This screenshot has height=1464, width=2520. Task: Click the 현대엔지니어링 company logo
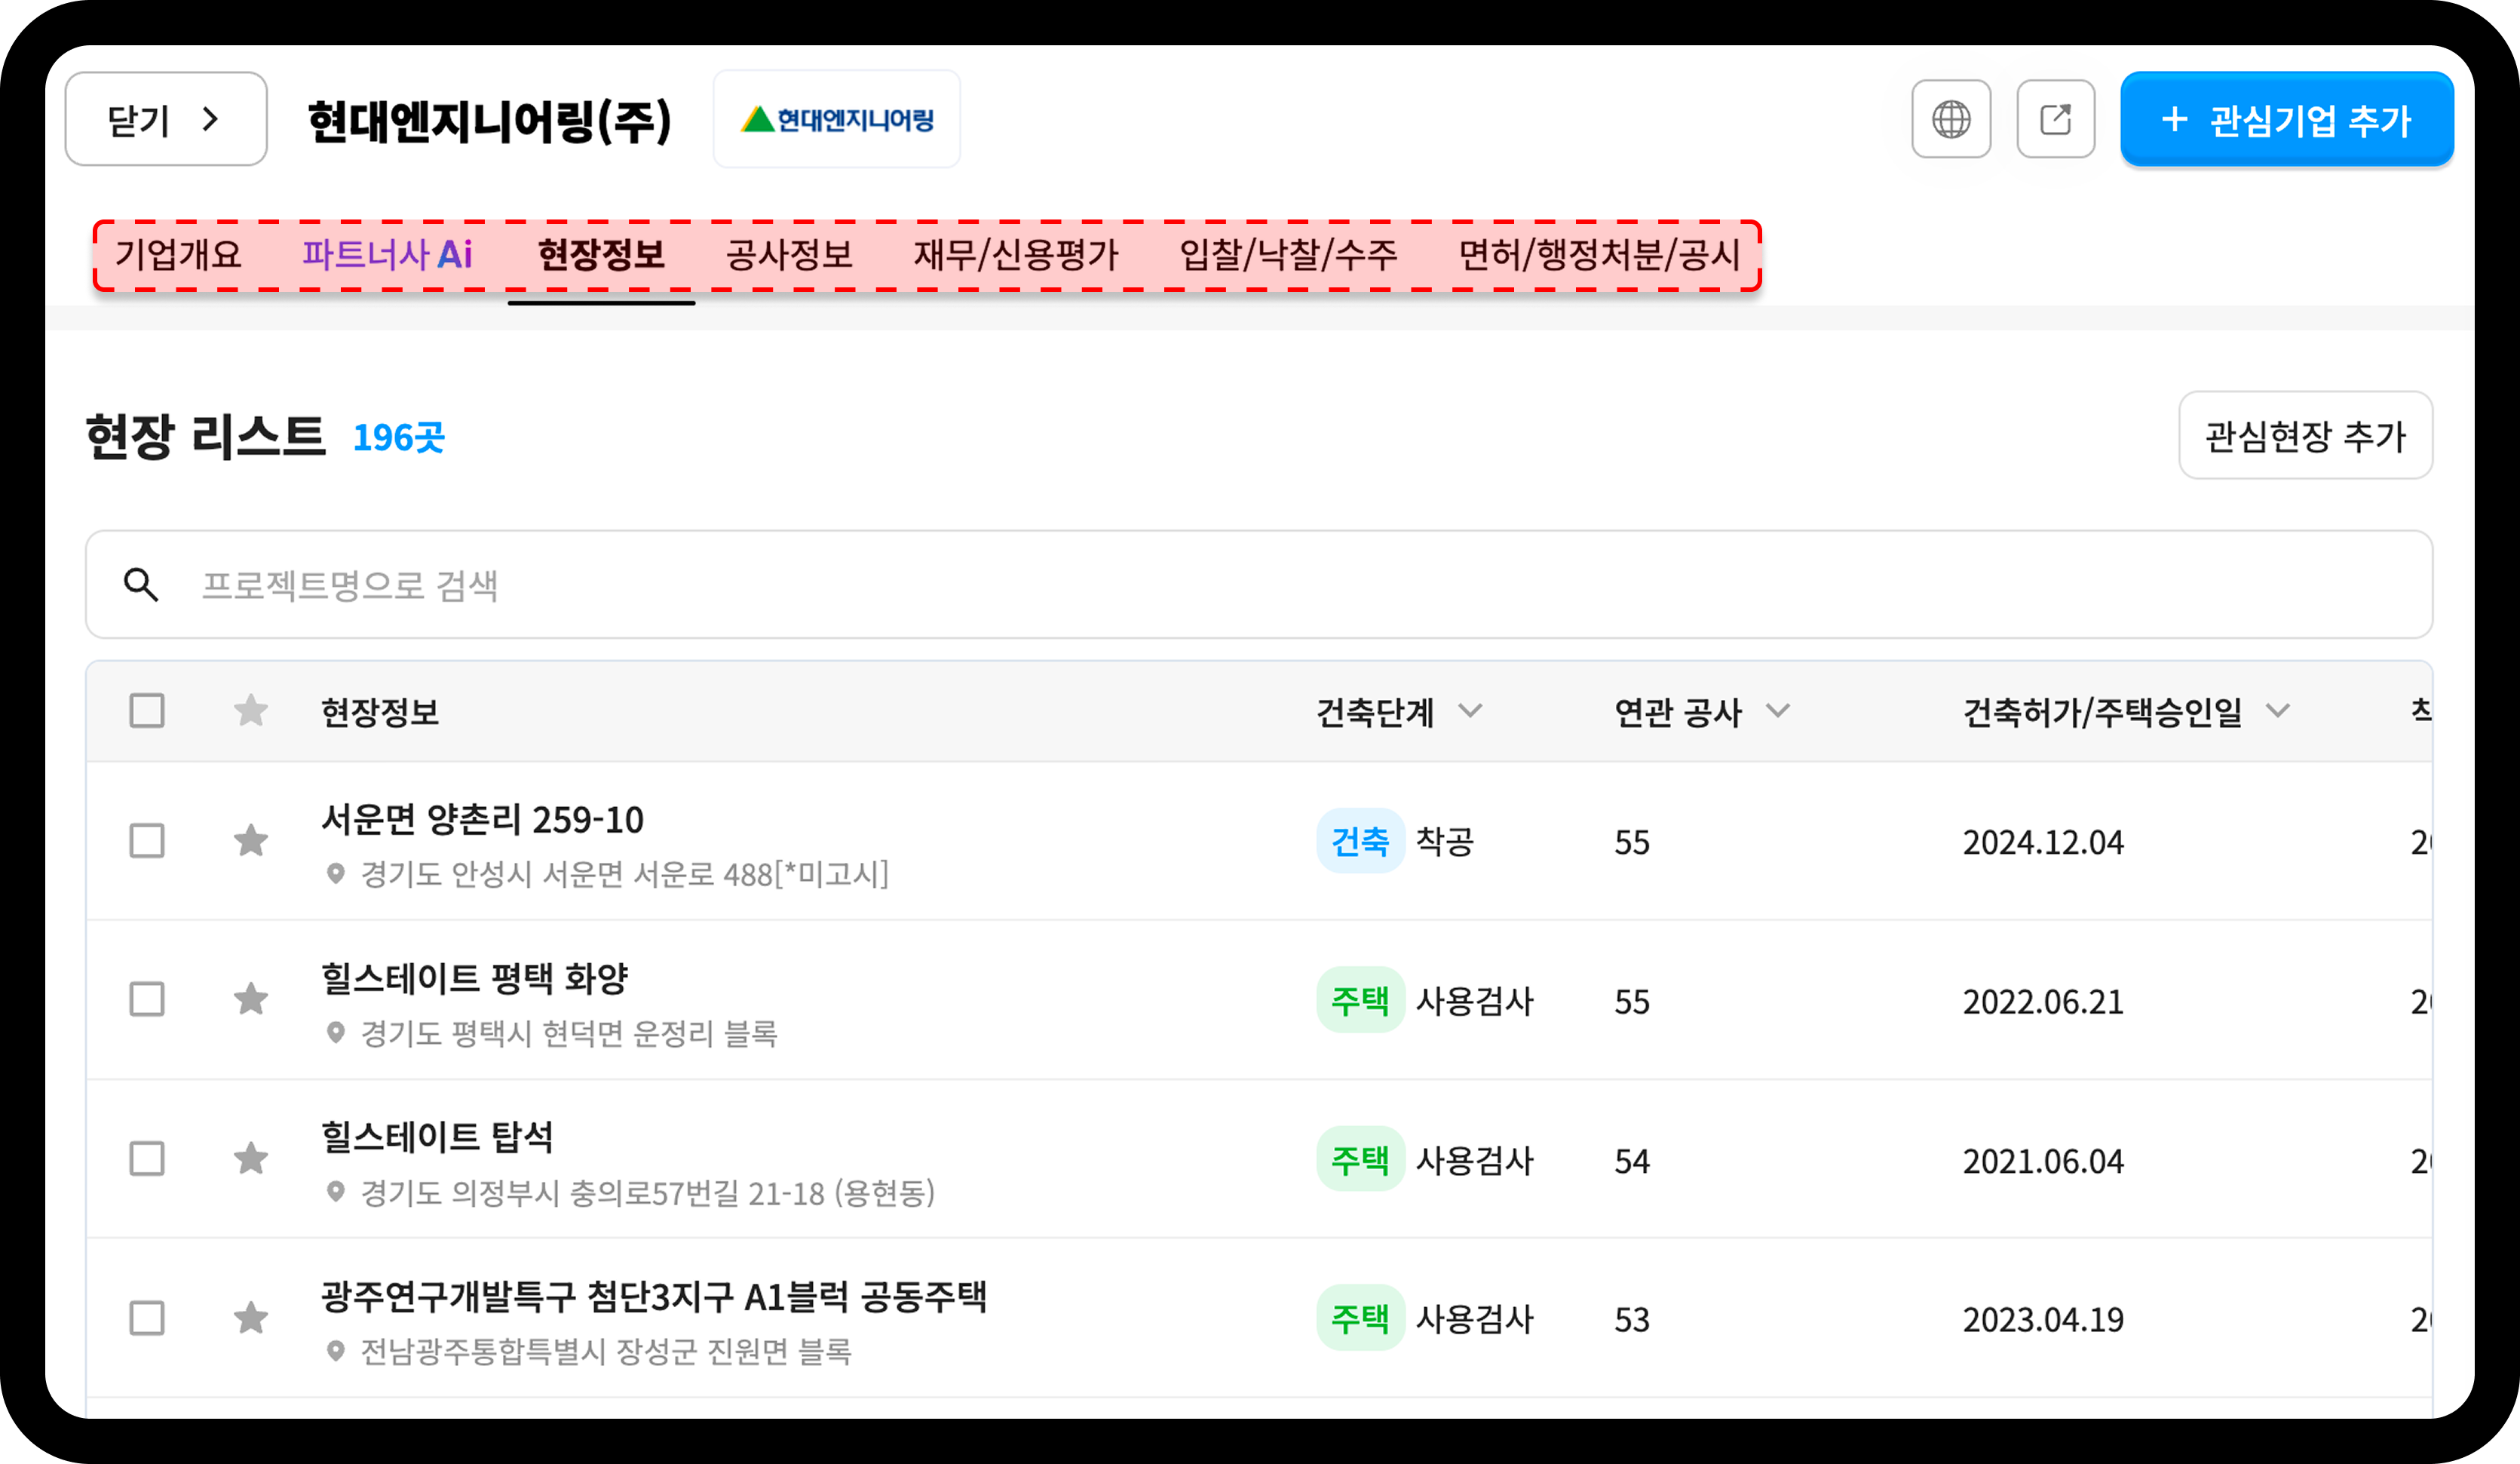(x=837, y=119)
